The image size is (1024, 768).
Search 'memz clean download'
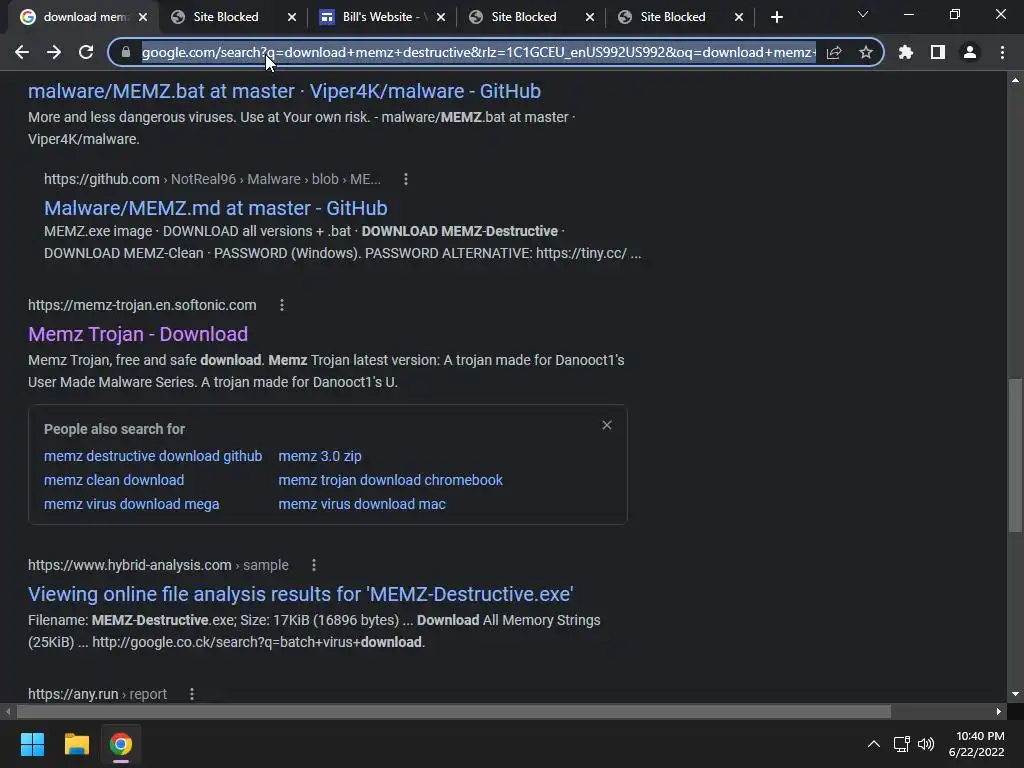(114, 480)
